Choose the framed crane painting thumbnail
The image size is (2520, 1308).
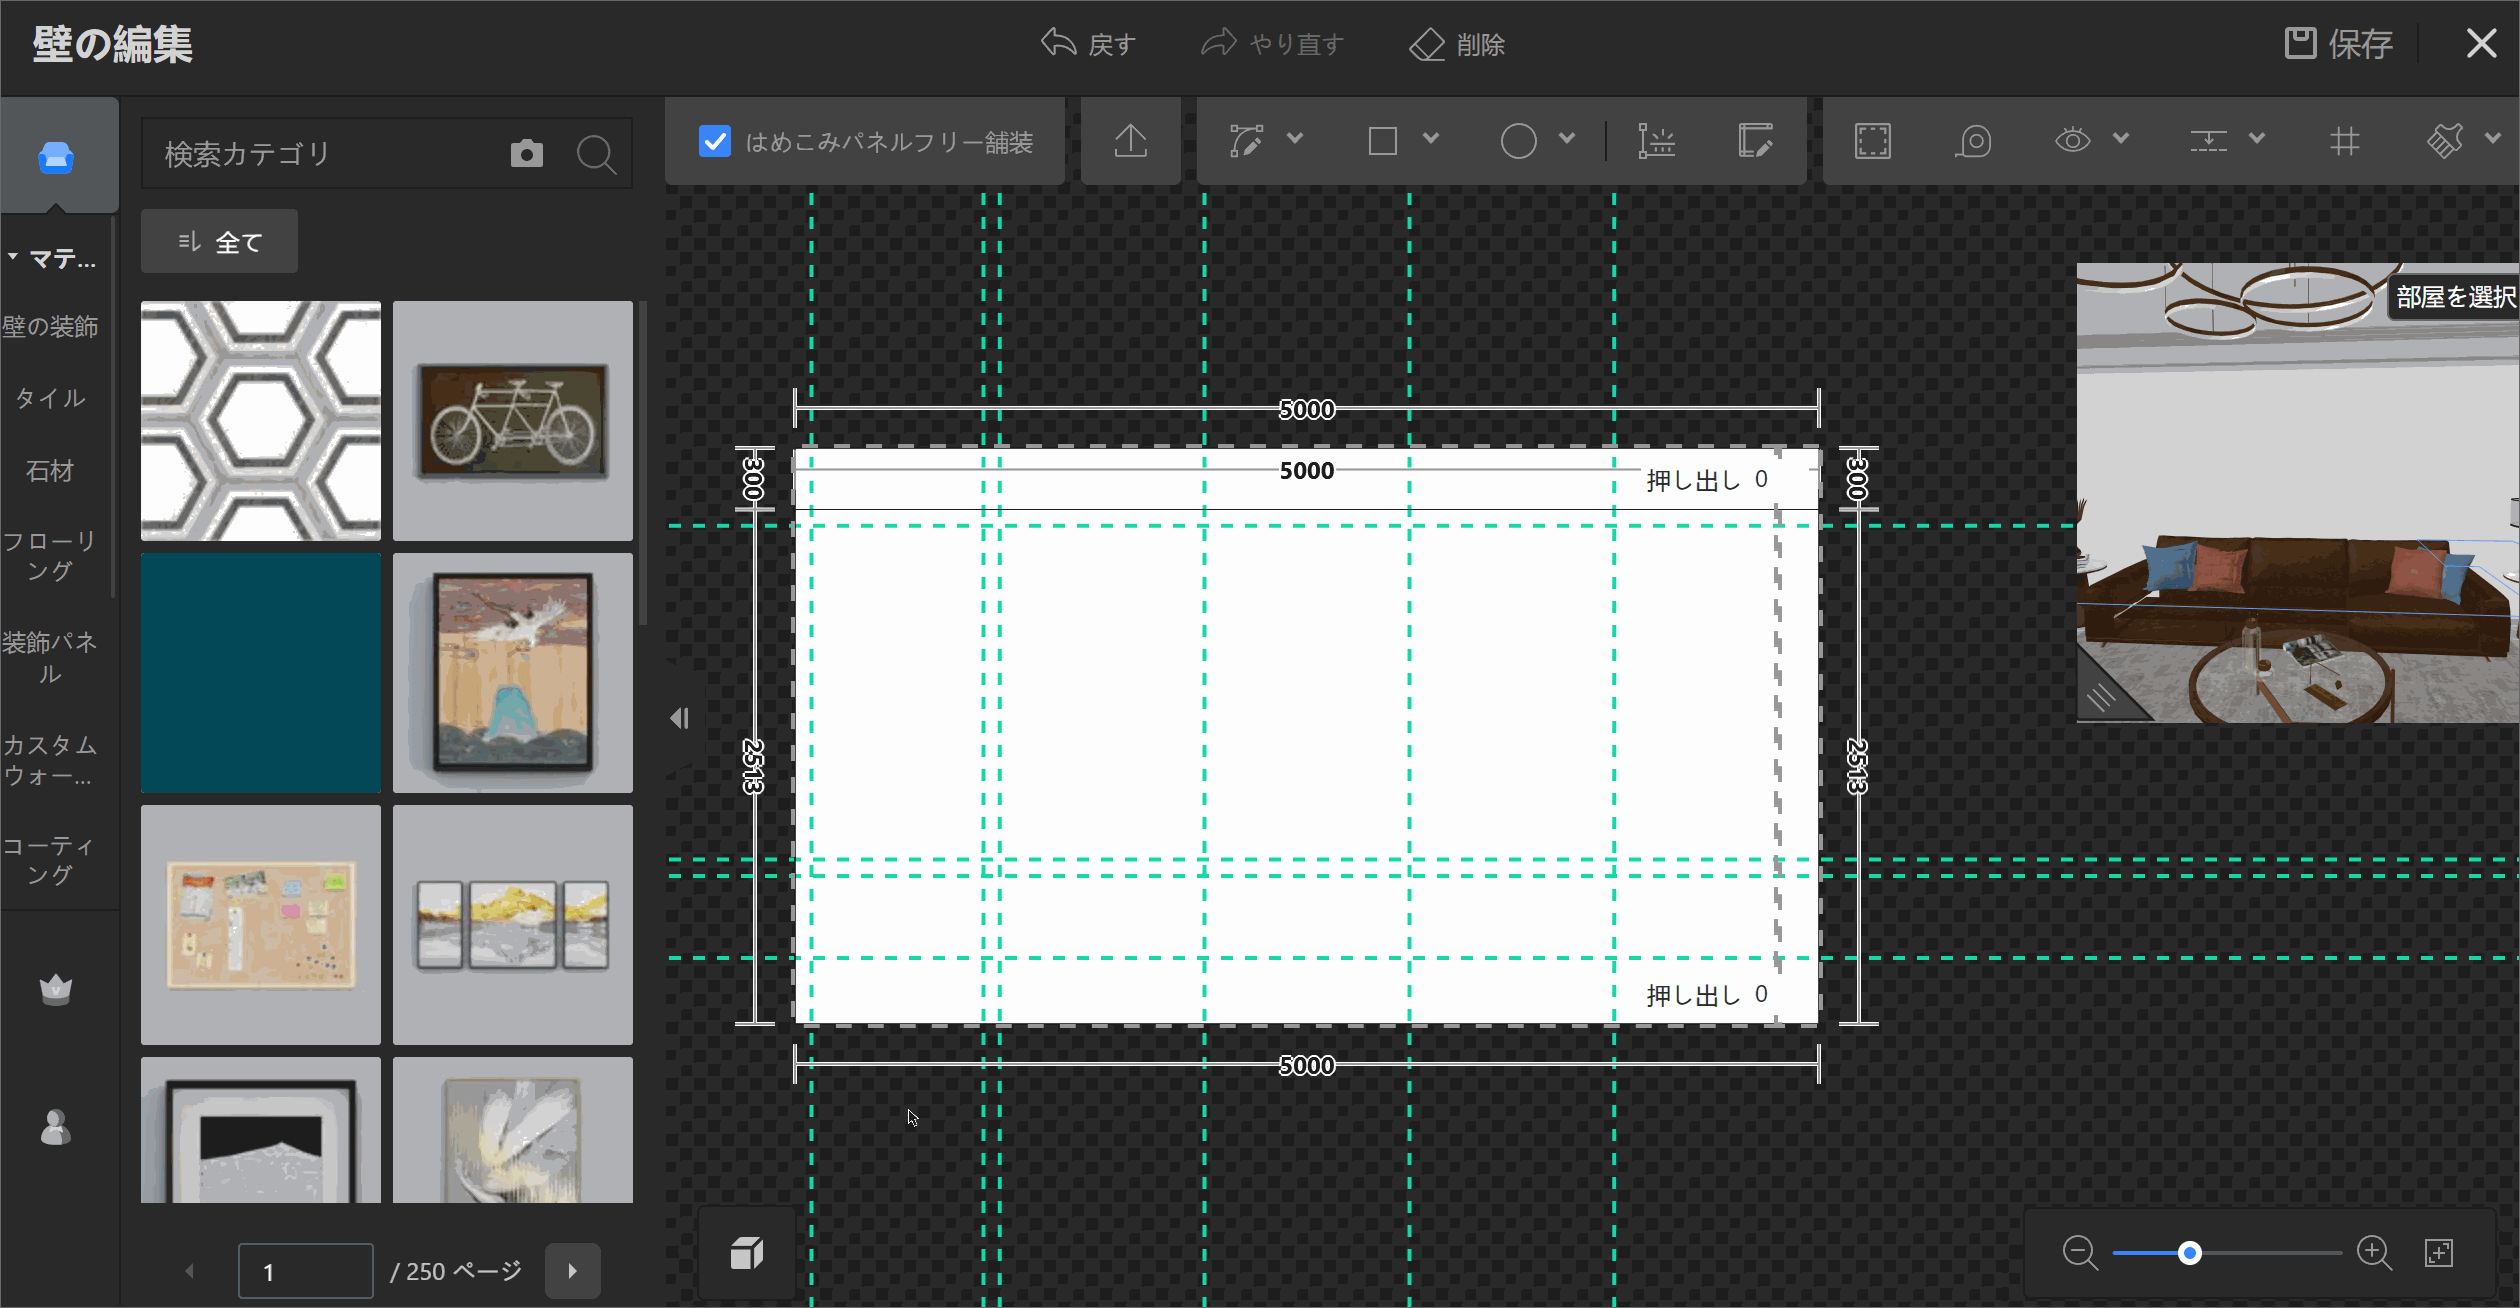513,673
